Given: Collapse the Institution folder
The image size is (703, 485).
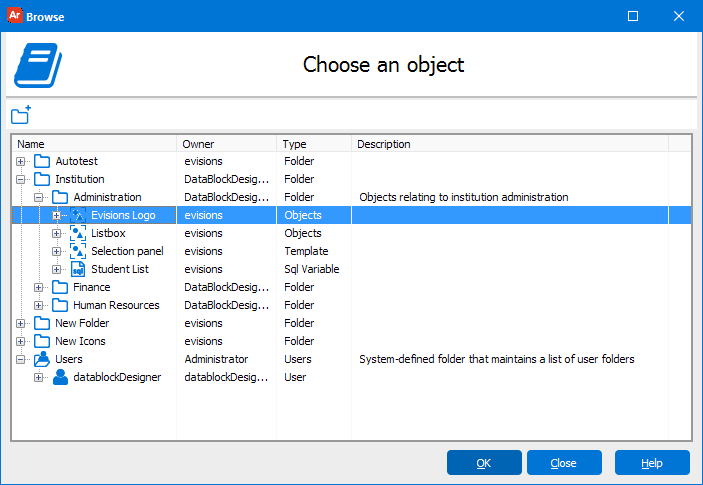Looking at the screenshot, I should (x=21, y=179).
